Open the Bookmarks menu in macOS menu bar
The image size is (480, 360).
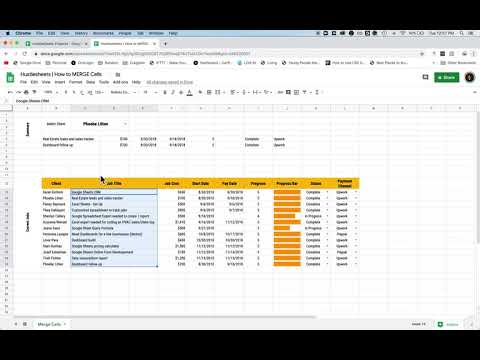(x=103, y=33)
